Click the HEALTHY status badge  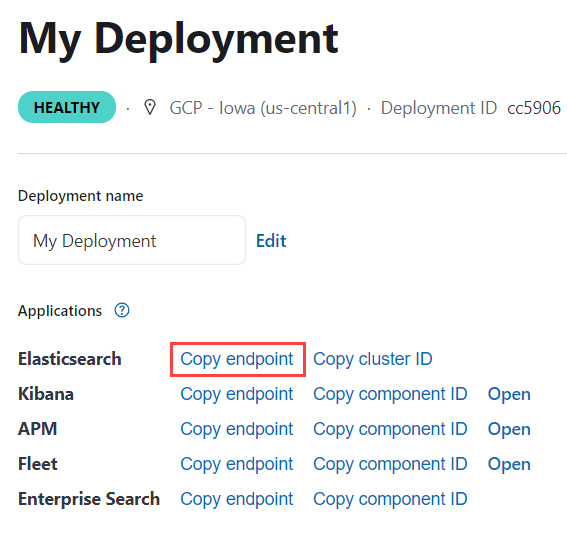click(67, 107)
